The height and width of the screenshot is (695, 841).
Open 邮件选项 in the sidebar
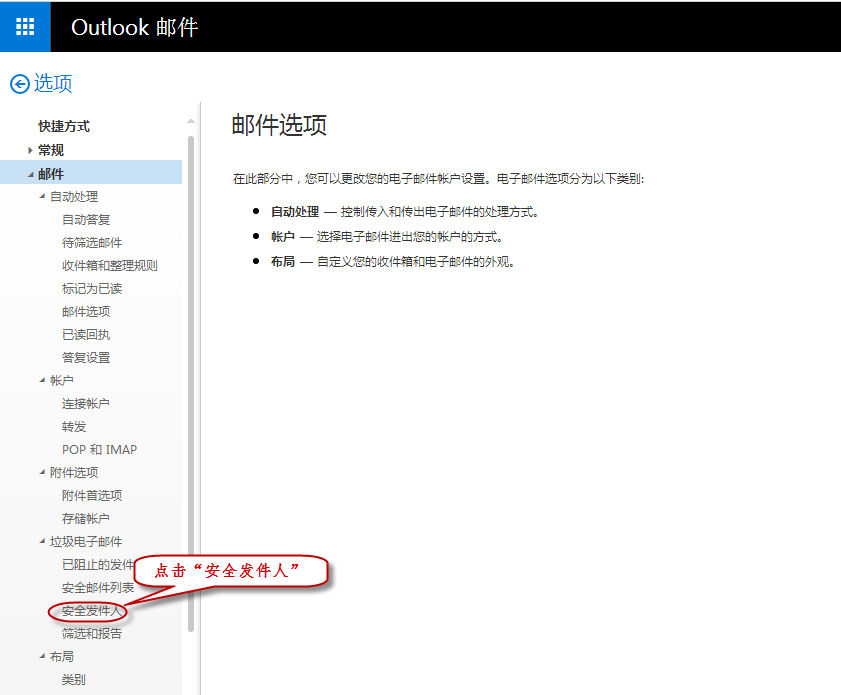tap(86, 312)
